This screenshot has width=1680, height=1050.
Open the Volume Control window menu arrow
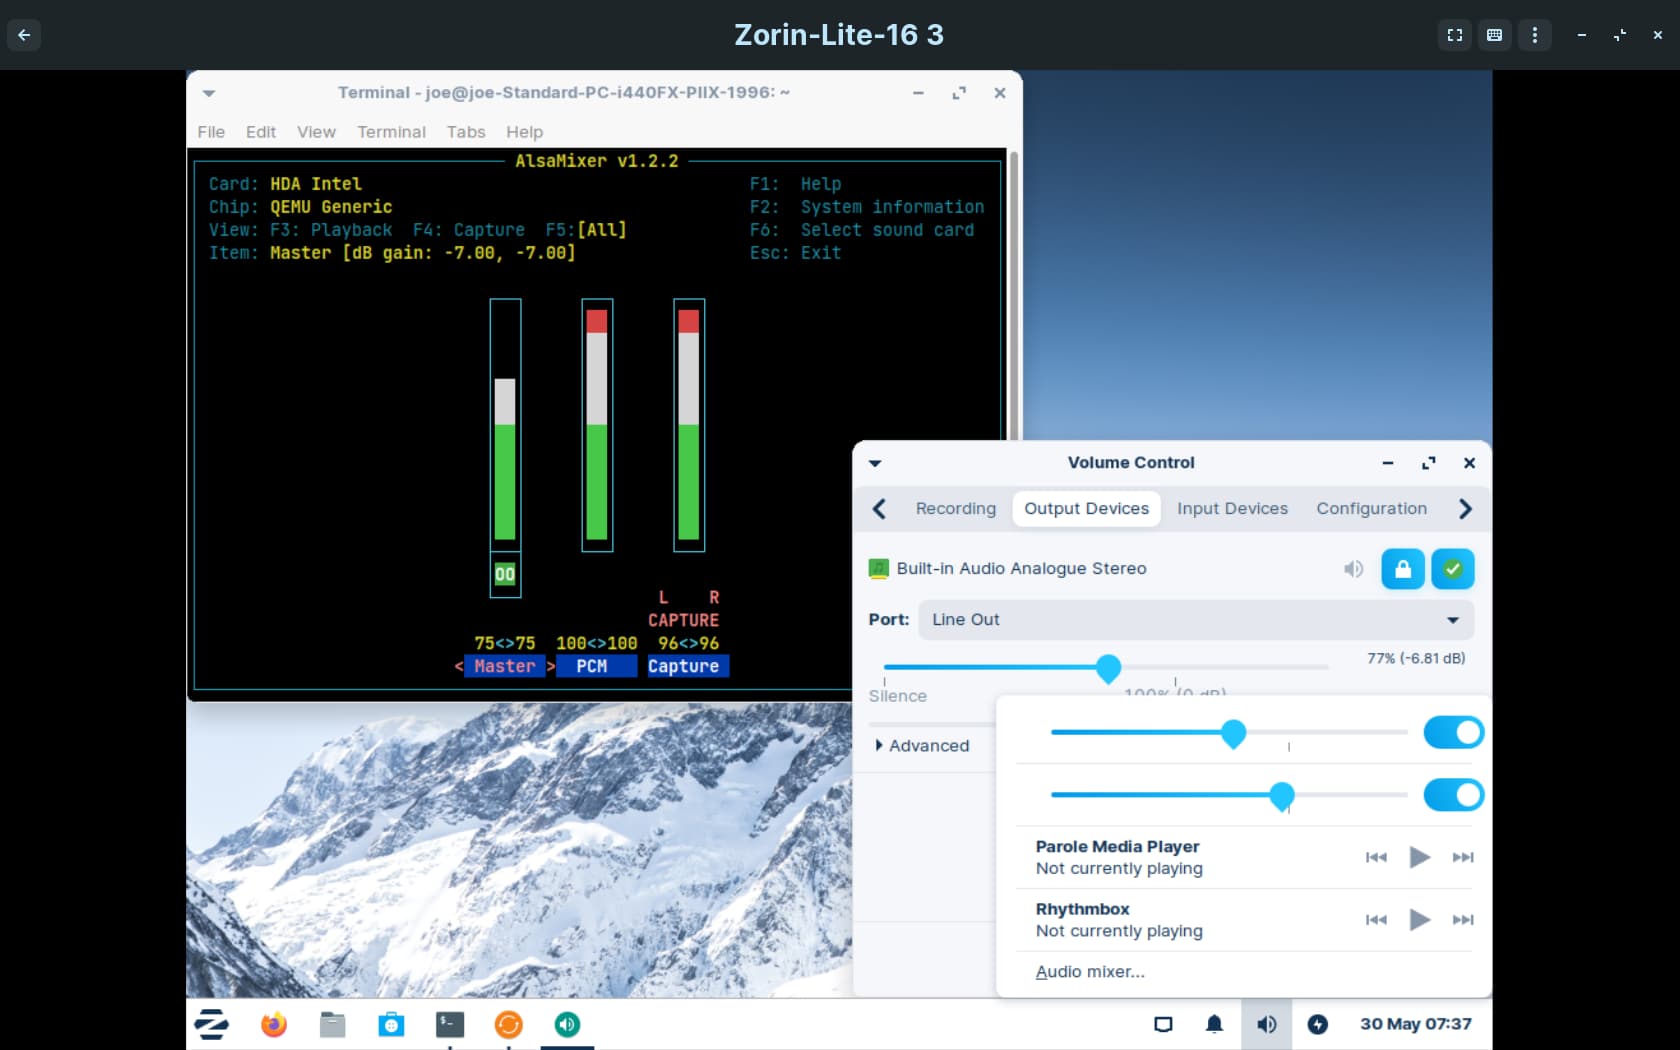tap(875, 463)
